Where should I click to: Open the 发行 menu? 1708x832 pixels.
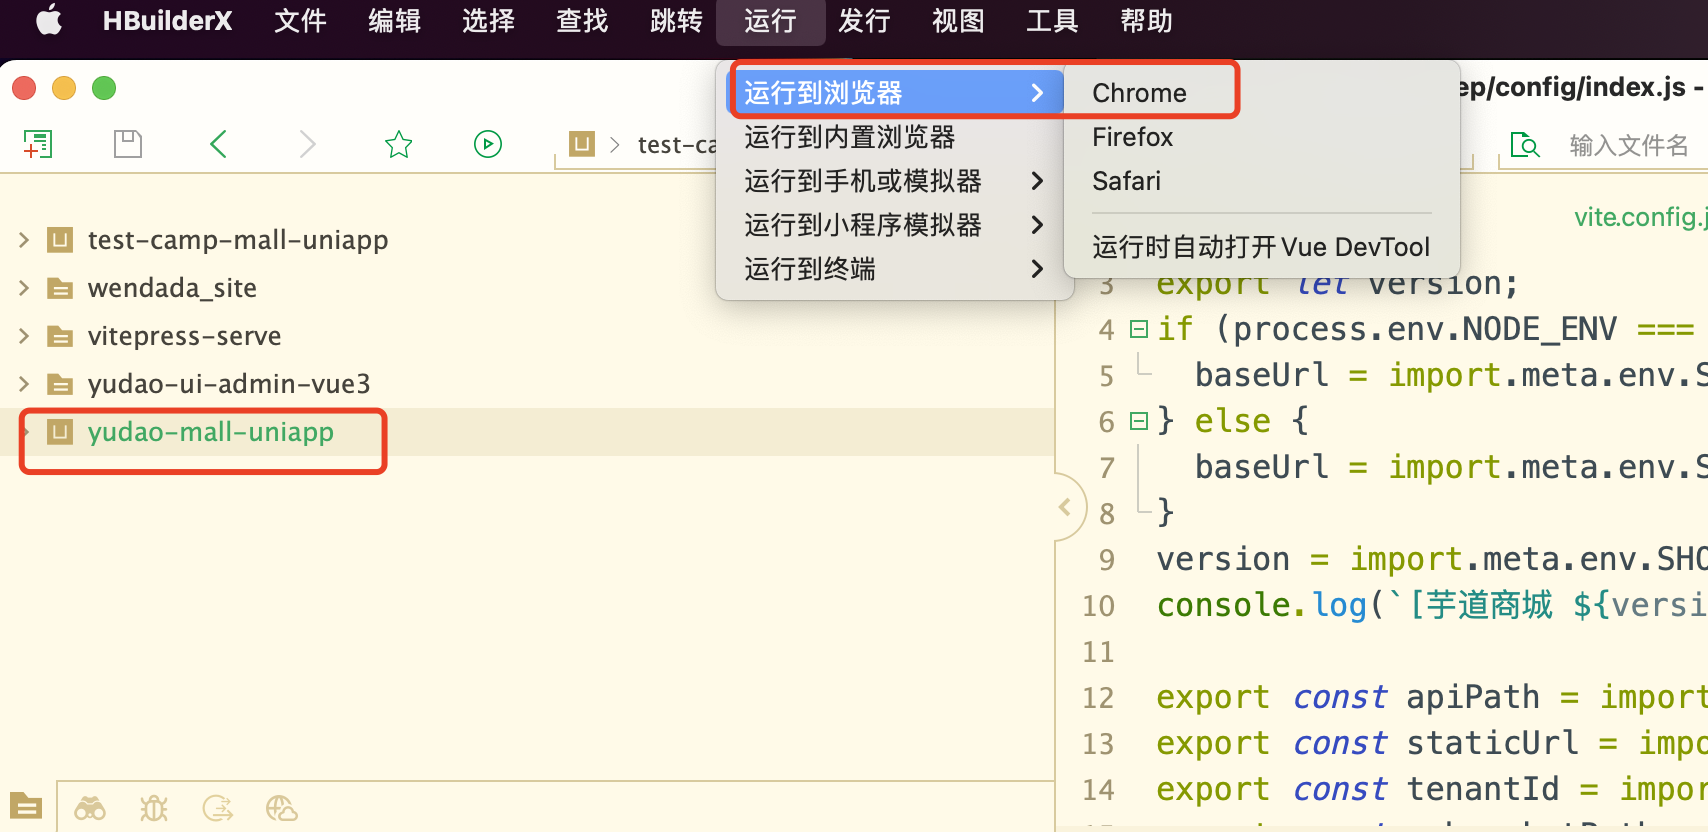pyautogui.click(x=864, y=20)
